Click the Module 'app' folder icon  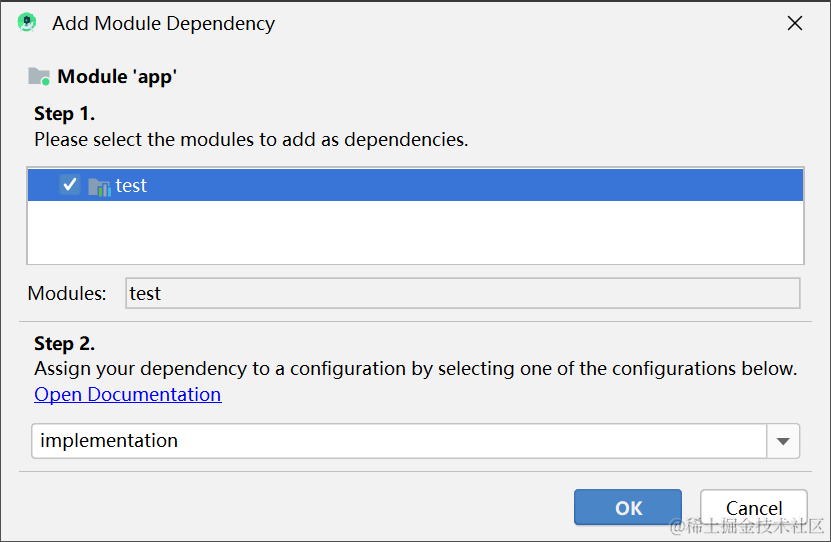pyautogui.click(x=39, y=77)
